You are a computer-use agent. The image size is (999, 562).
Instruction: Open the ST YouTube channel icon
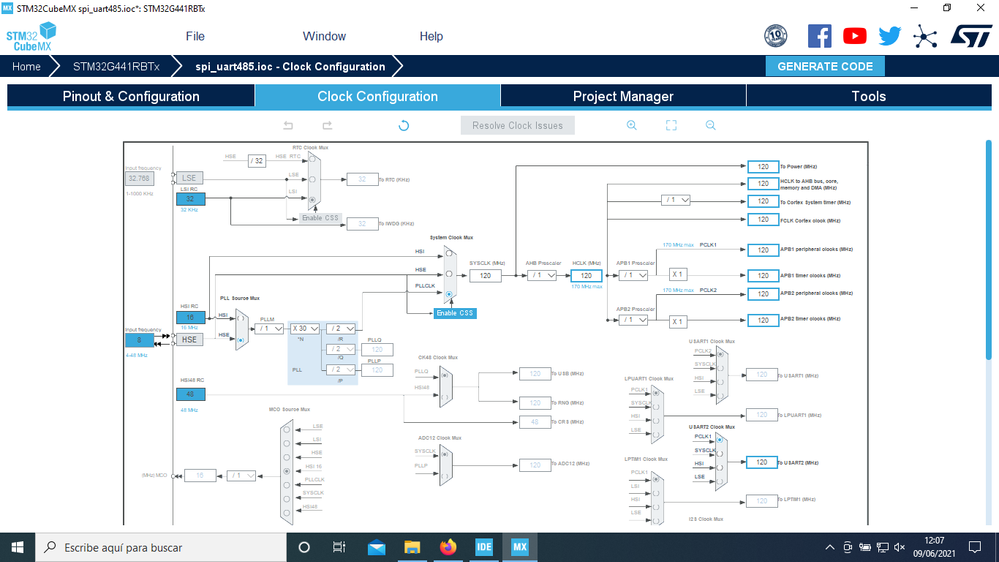[x=854, y=36]
